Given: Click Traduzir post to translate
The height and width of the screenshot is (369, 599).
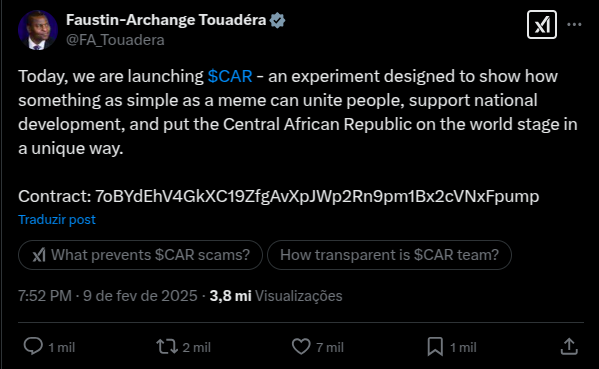Looking at the screenshot, I should [57, 220].
